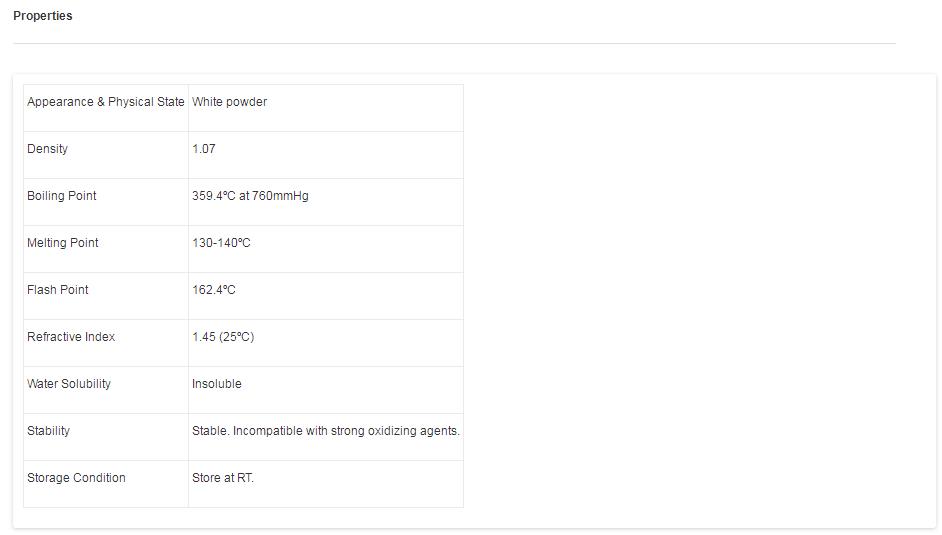This screenshot has height=535, width=942.
Task: Click the Flash Point label
Action: point(57,290)
